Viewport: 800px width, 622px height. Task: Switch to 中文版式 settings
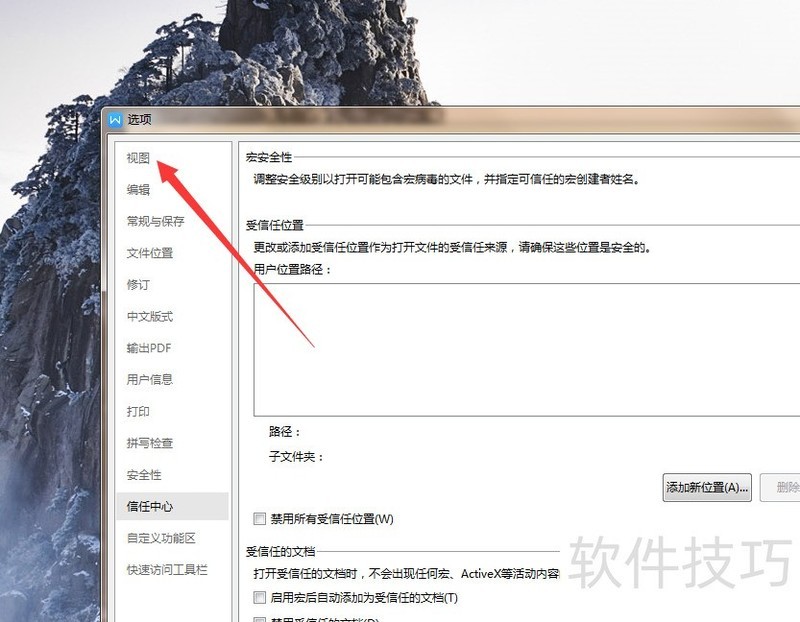point(150,316)
